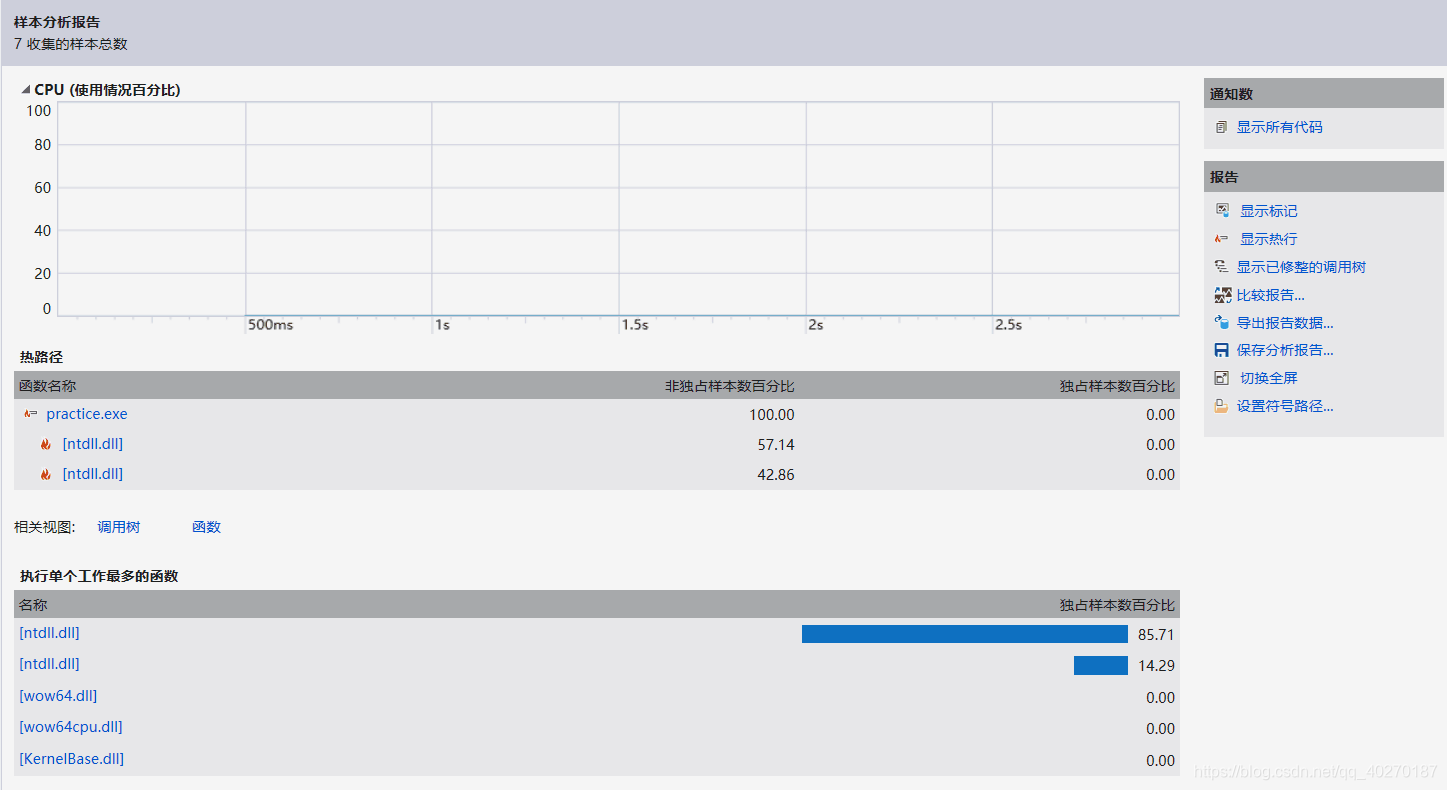Open the 保存分析报告... link
The image size is (1447, 790).
pos(1285,350)
